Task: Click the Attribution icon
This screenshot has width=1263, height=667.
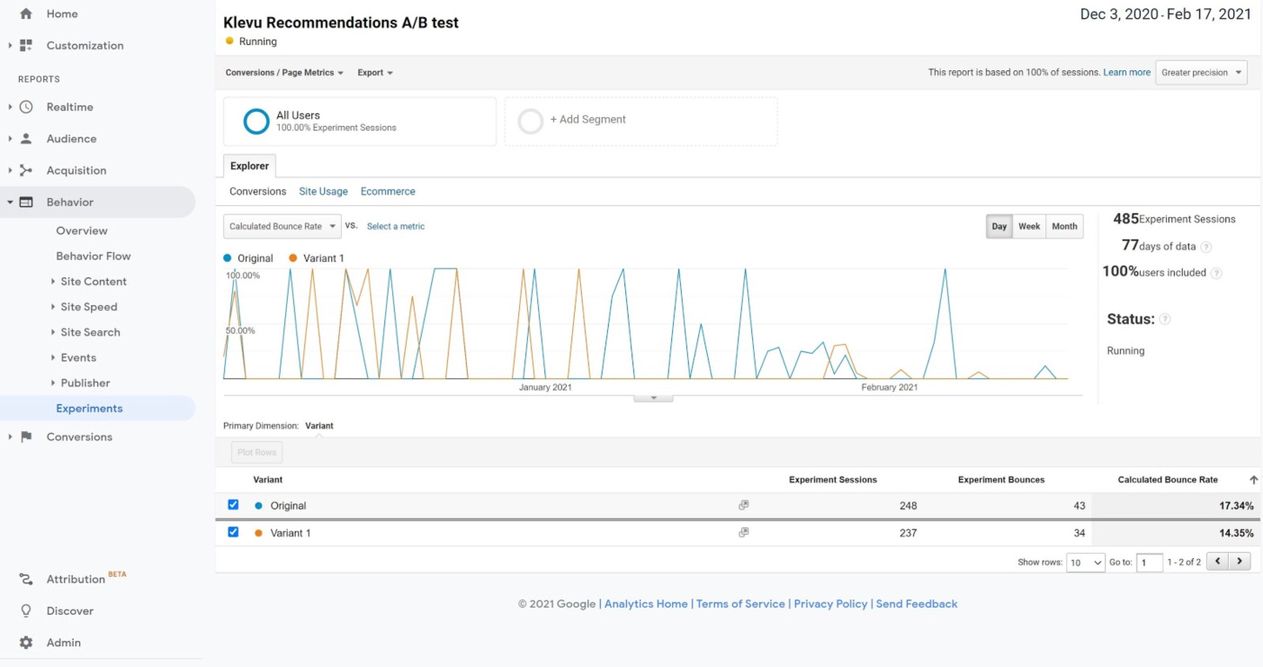Action: [26, 579]
